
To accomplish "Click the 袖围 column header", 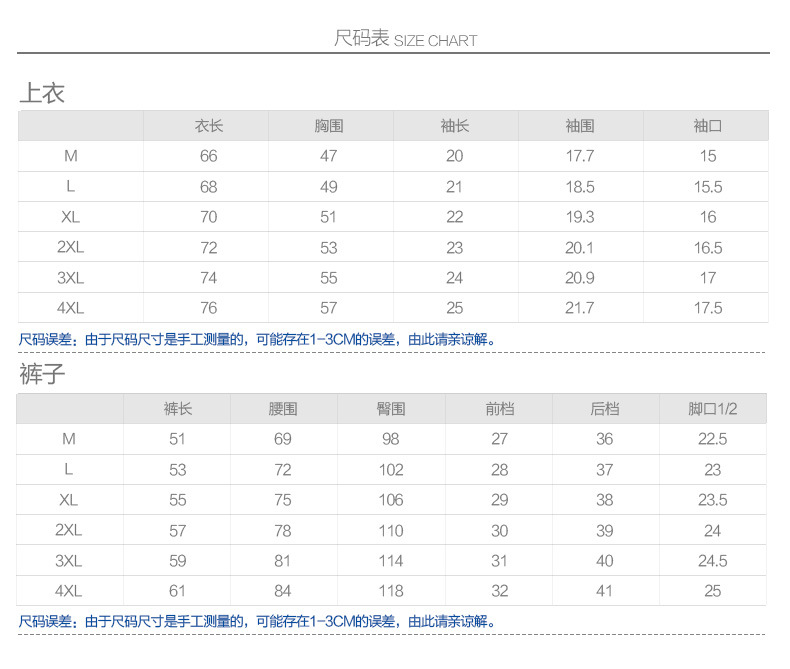I will tap(579, 126).
